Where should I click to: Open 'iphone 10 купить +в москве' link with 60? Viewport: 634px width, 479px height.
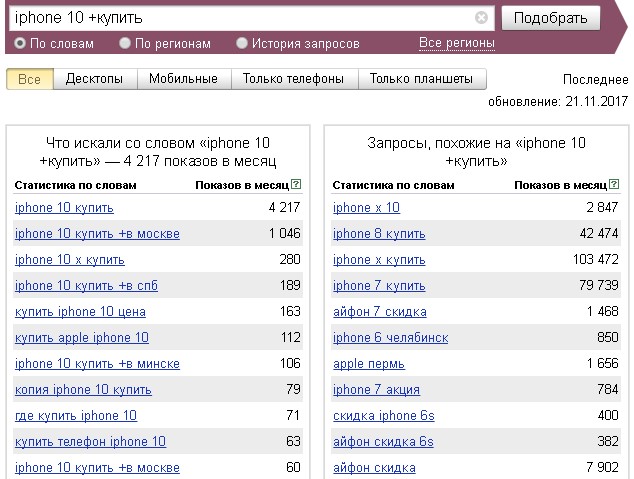click(97, 468)
